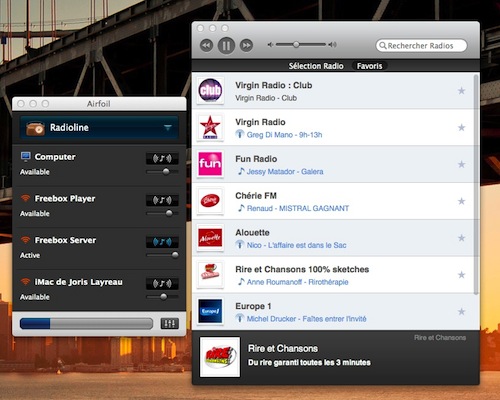Open track Anne Roumanoff - Rirothérapie
Screen dimensions: 500x400
(297, 282)
